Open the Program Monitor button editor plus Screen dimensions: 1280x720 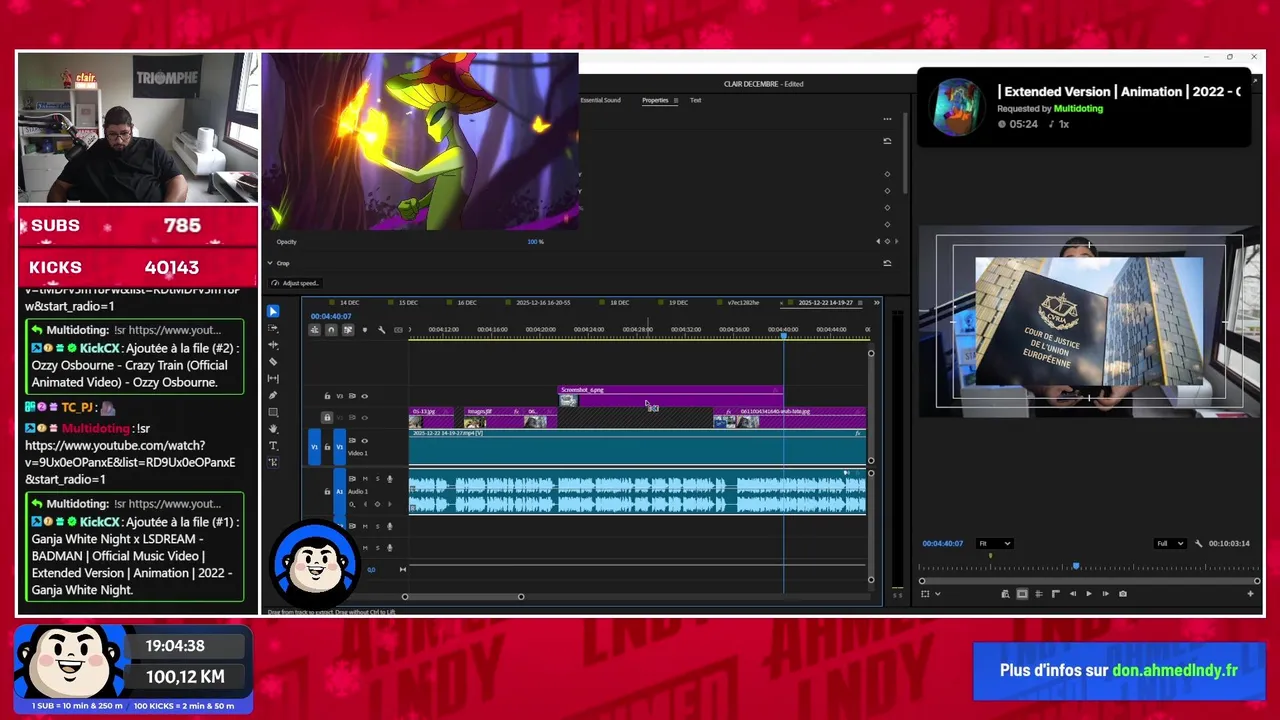point(1250,594)
